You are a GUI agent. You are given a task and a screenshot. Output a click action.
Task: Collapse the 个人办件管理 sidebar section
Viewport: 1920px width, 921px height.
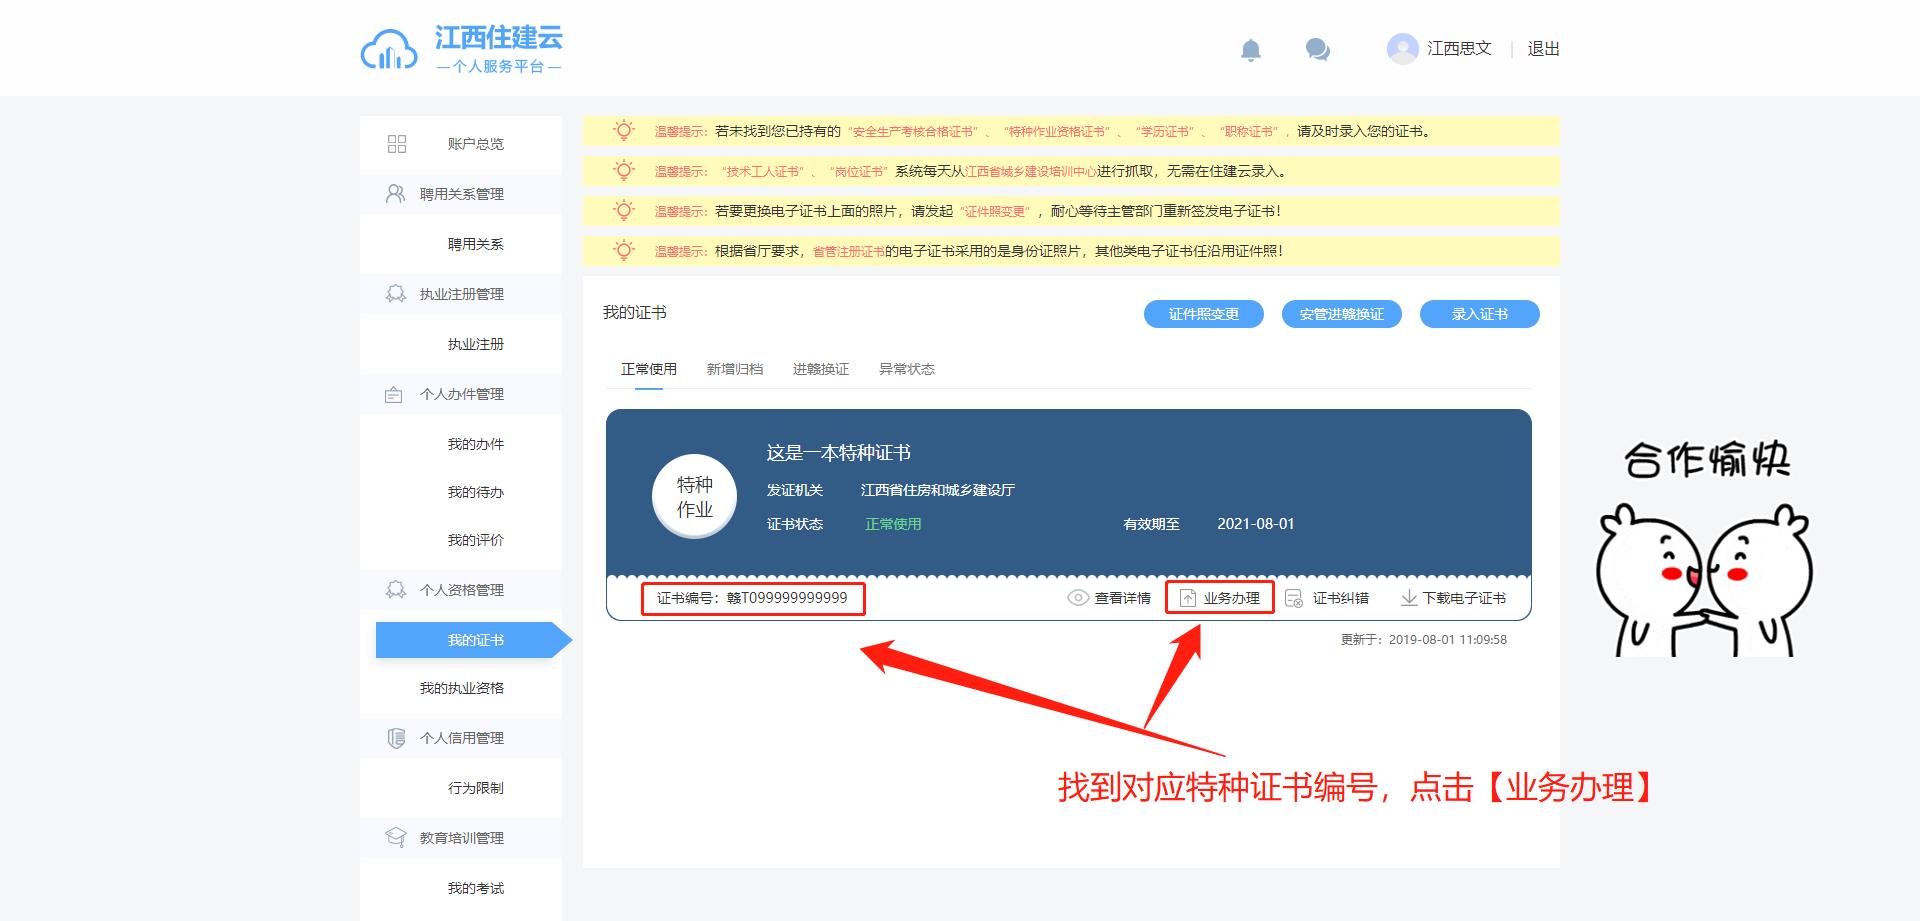tap(461, 394)
